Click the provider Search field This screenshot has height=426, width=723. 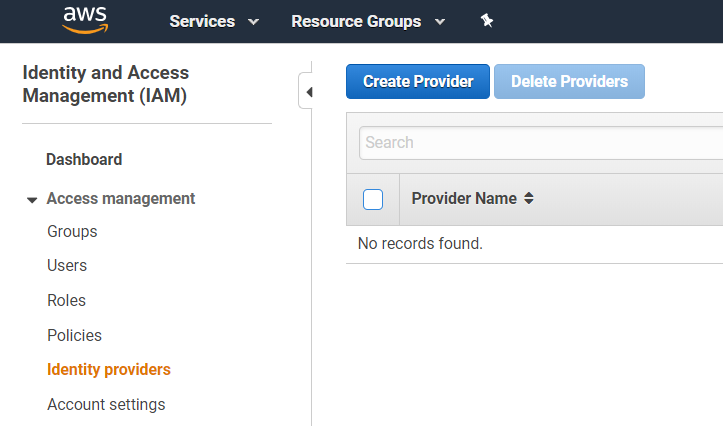pos(540,142)
